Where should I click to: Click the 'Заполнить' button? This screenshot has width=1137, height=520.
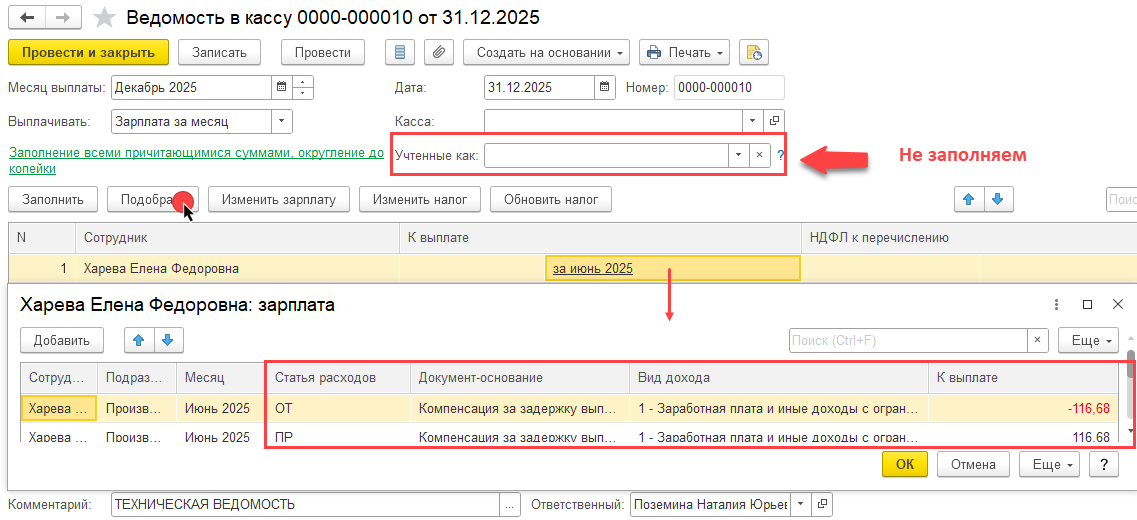coord(52,199)
